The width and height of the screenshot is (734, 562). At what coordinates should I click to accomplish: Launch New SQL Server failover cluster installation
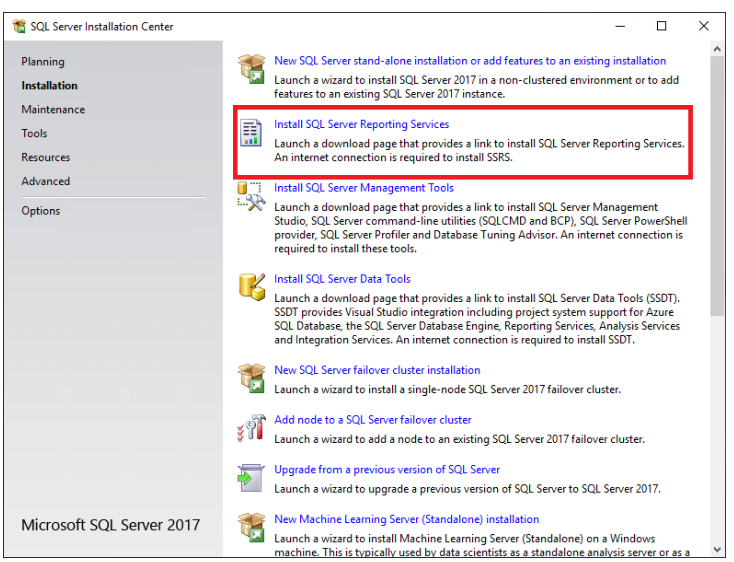pyautogui.click(x=377, y=370)
